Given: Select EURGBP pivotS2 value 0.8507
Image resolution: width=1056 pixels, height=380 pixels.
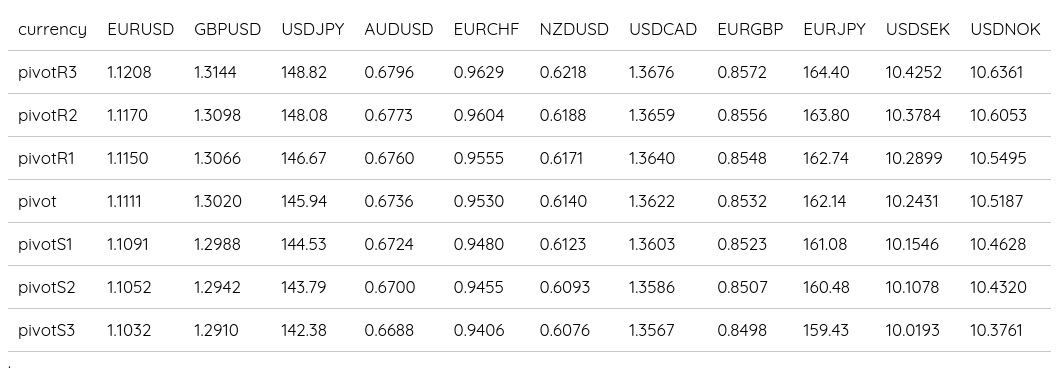Looking at the screenshot, I should coord(742,288).
